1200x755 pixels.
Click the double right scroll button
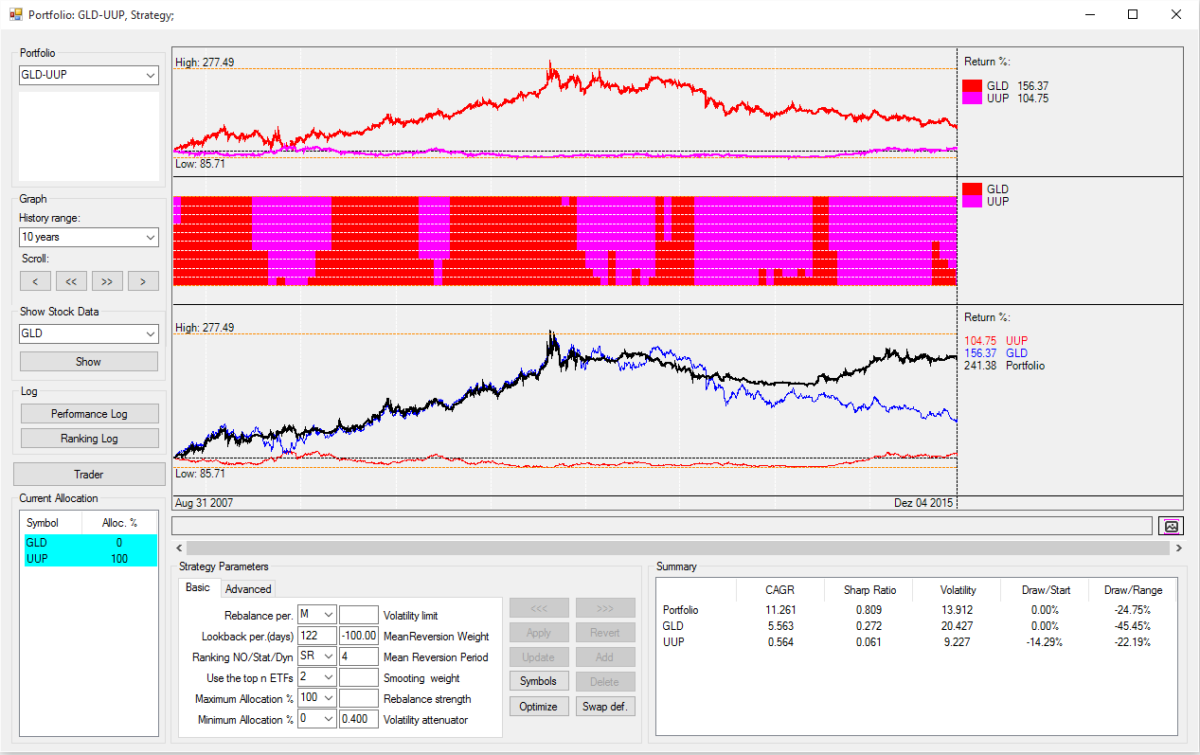coord(107,281)
